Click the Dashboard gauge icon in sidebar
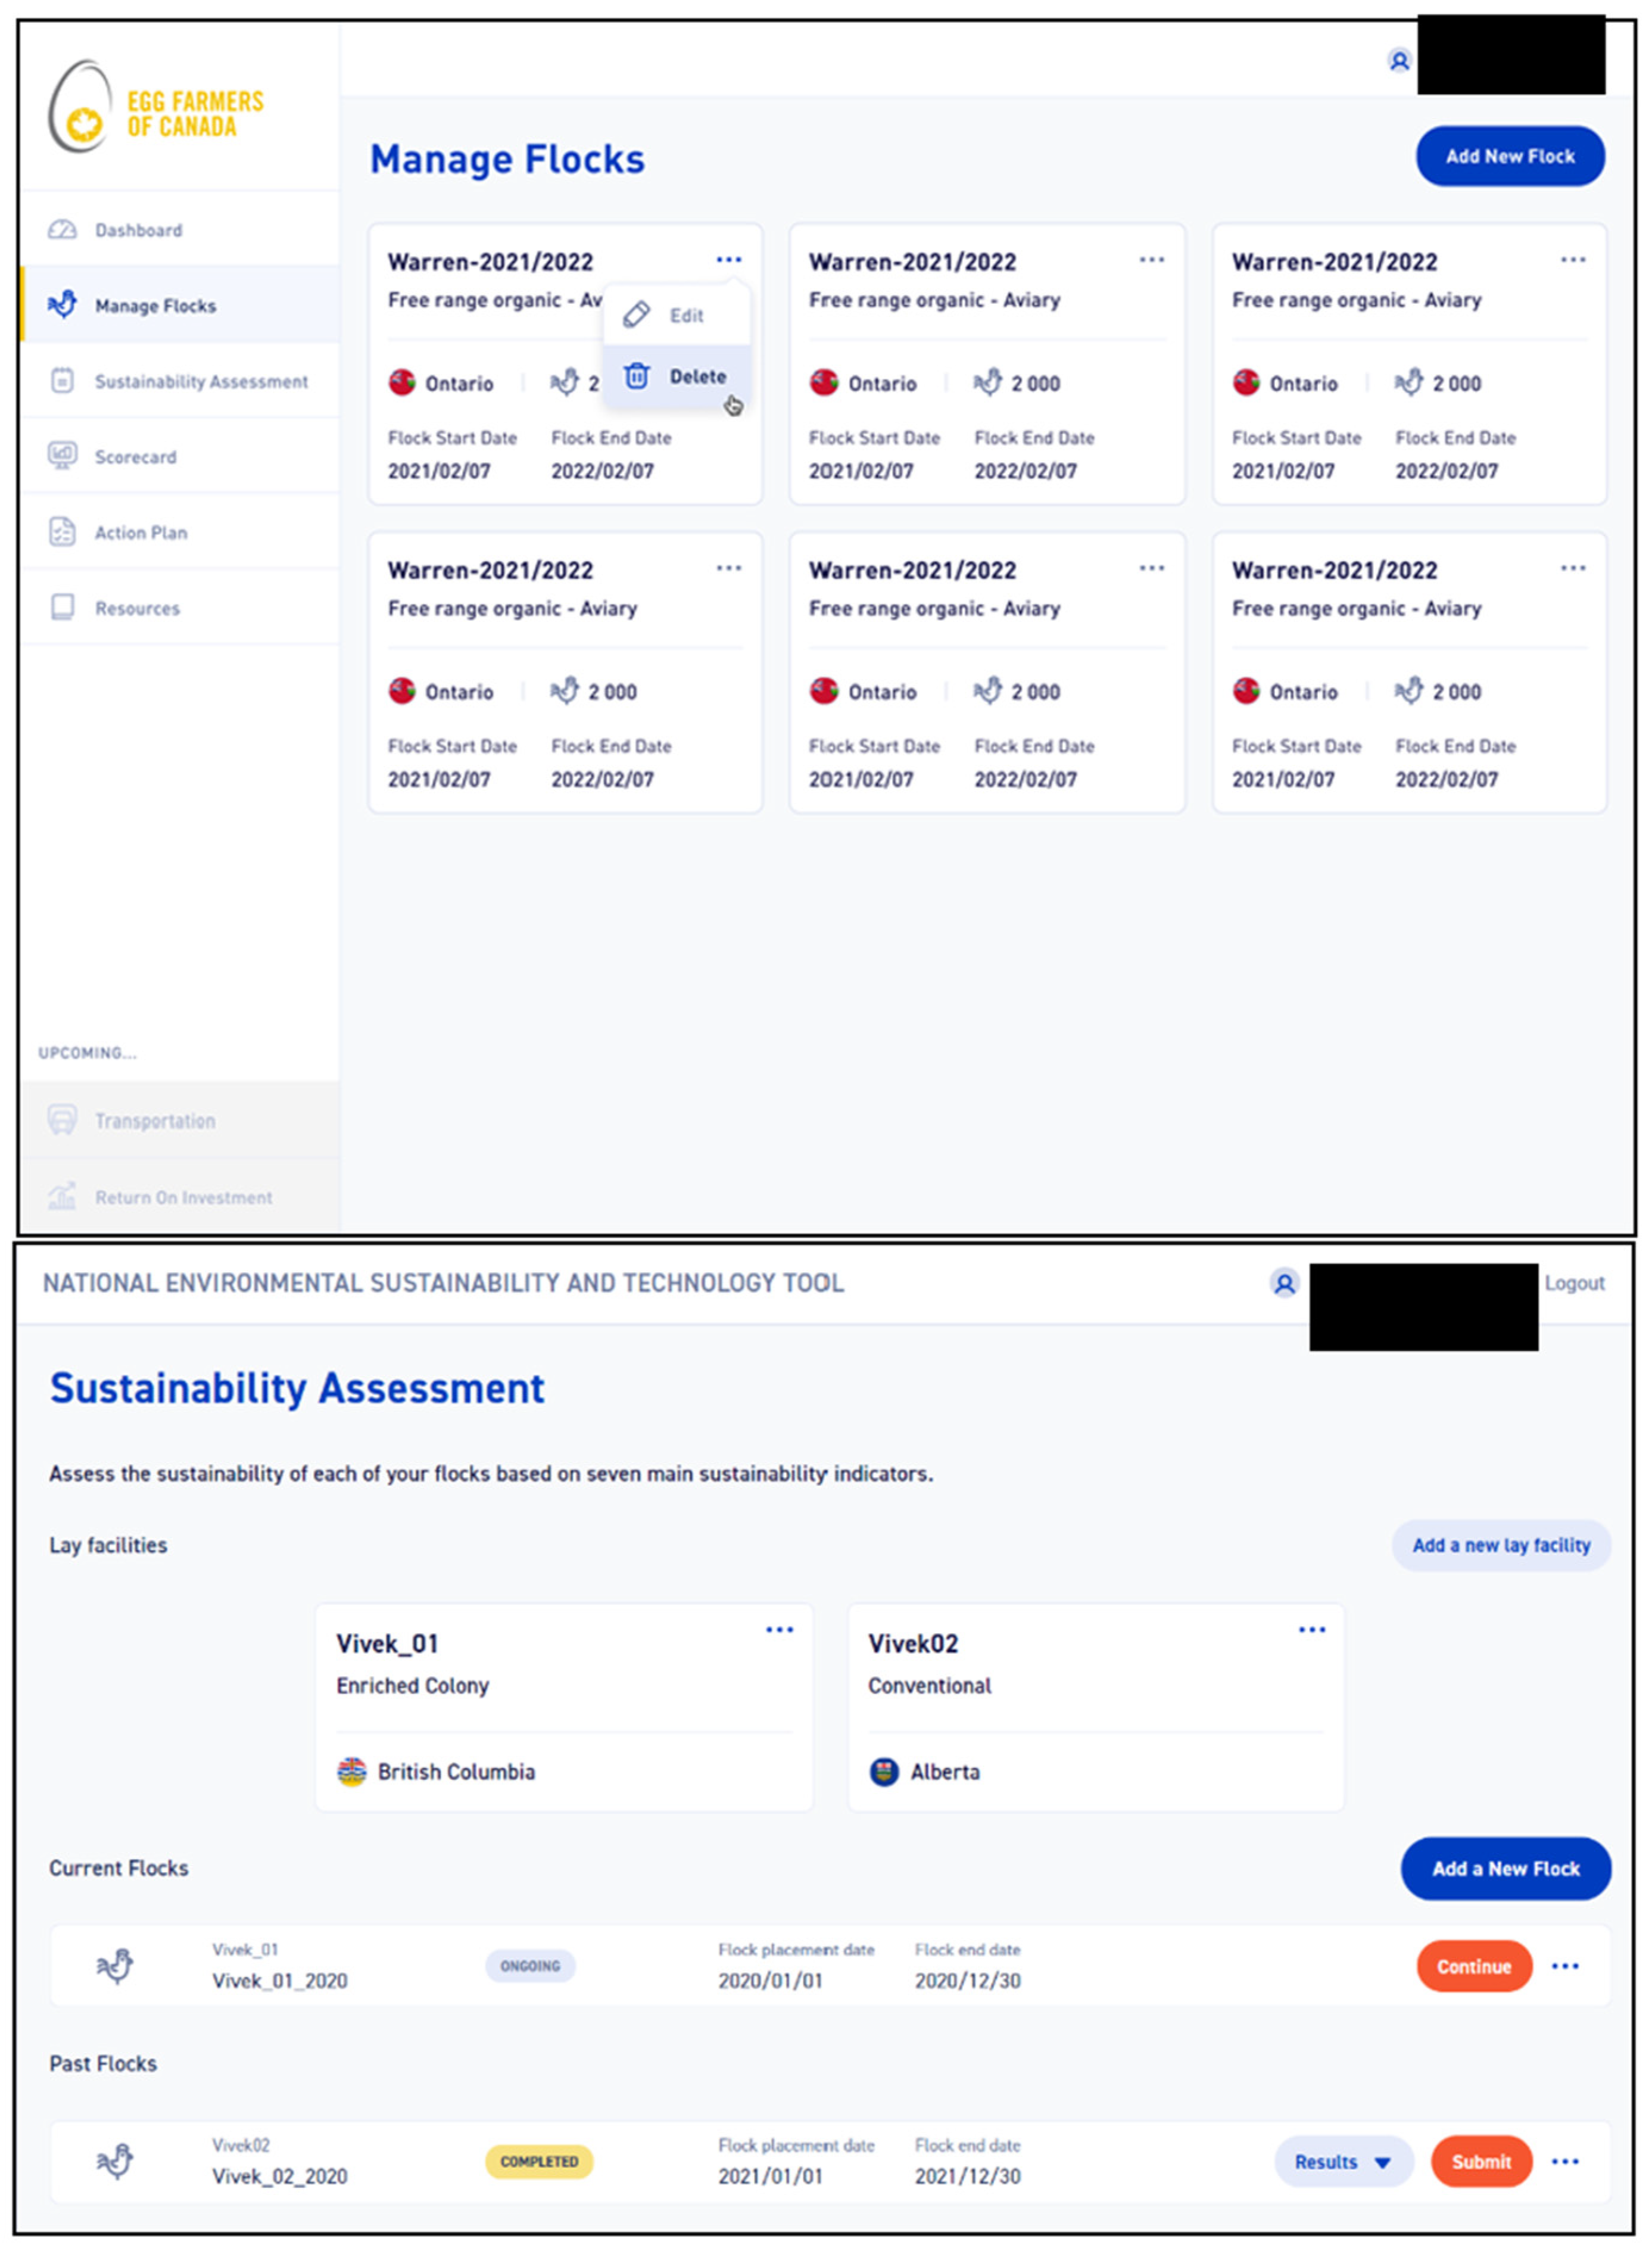The image size is (1652, 2254). click(x=62, y=230)
